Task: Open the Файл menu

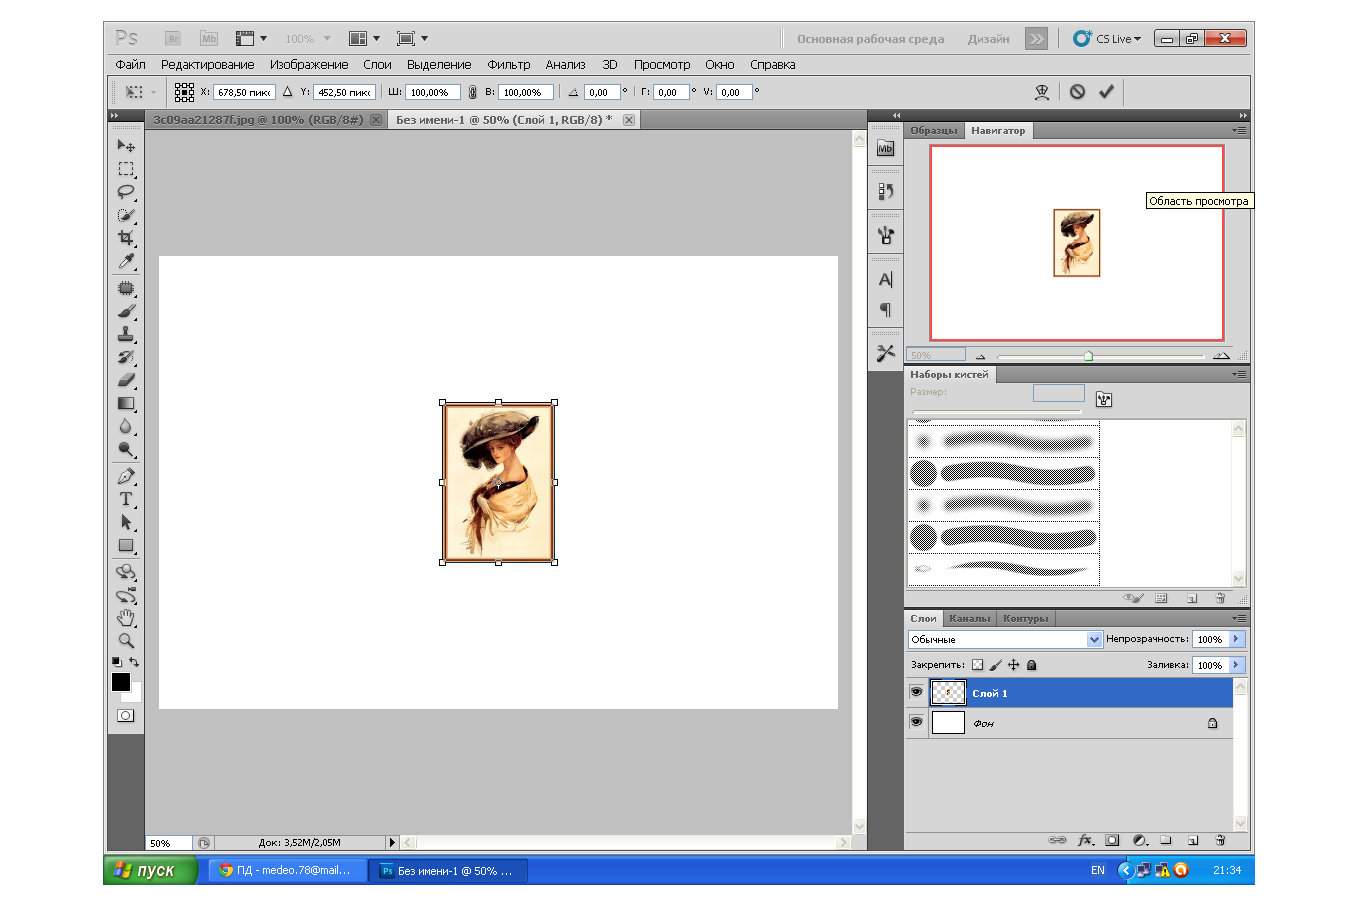Action: coord(131,65)
